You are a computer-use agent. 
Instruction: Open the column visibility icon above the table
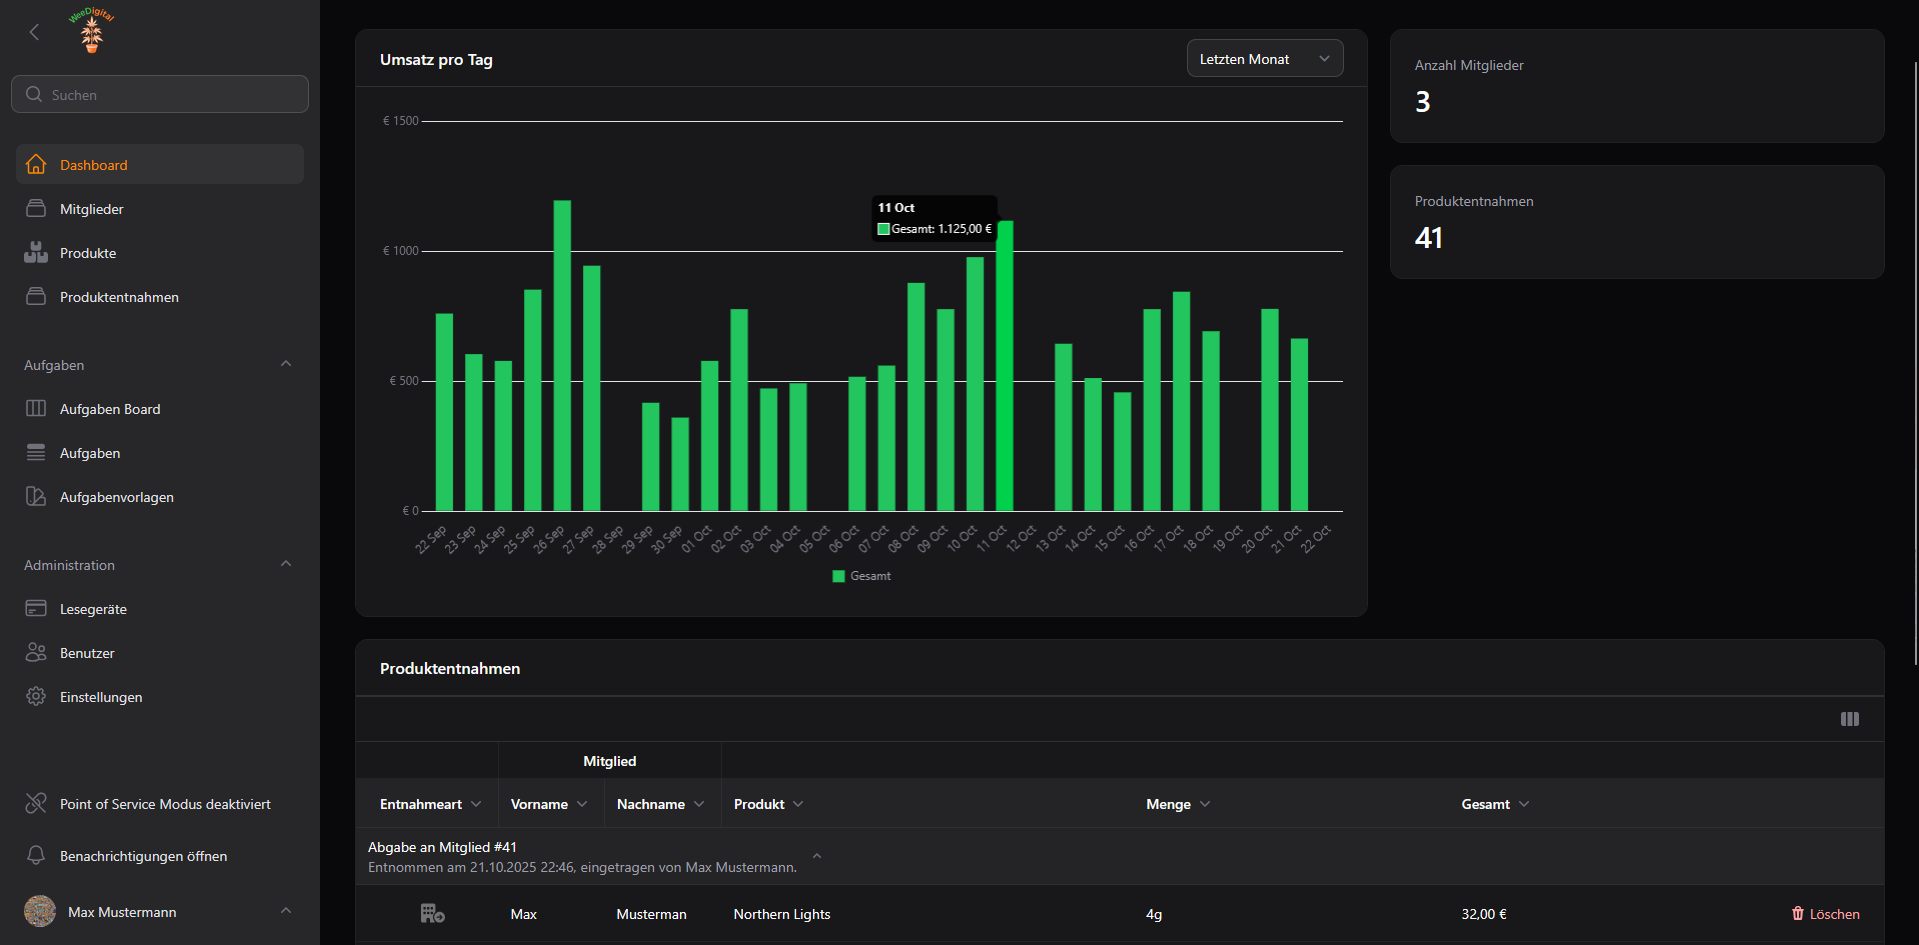click(1849, 719)
